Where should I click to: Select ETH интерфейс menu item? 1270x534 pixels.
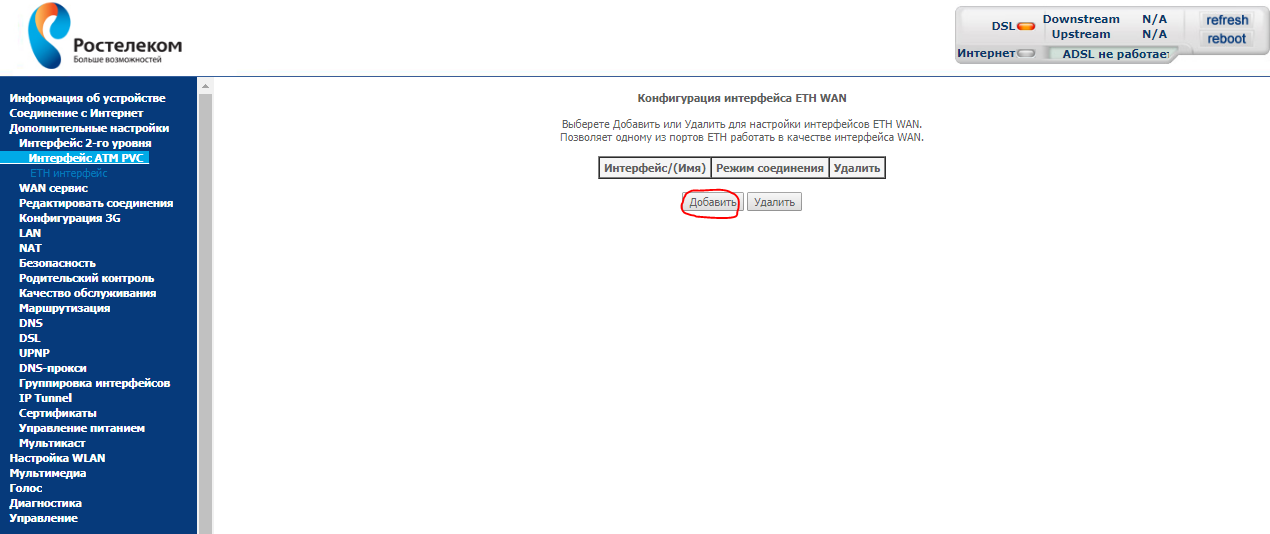tap(68, 173)
